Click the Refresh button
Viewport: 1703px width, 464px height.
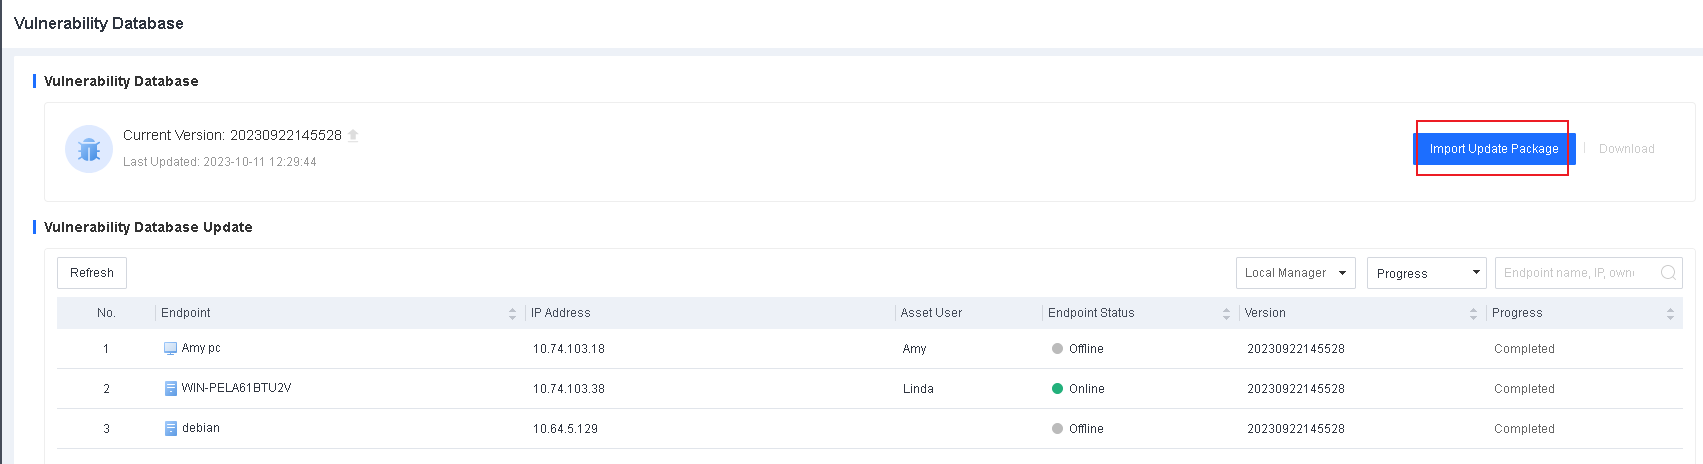coord(92,273)
